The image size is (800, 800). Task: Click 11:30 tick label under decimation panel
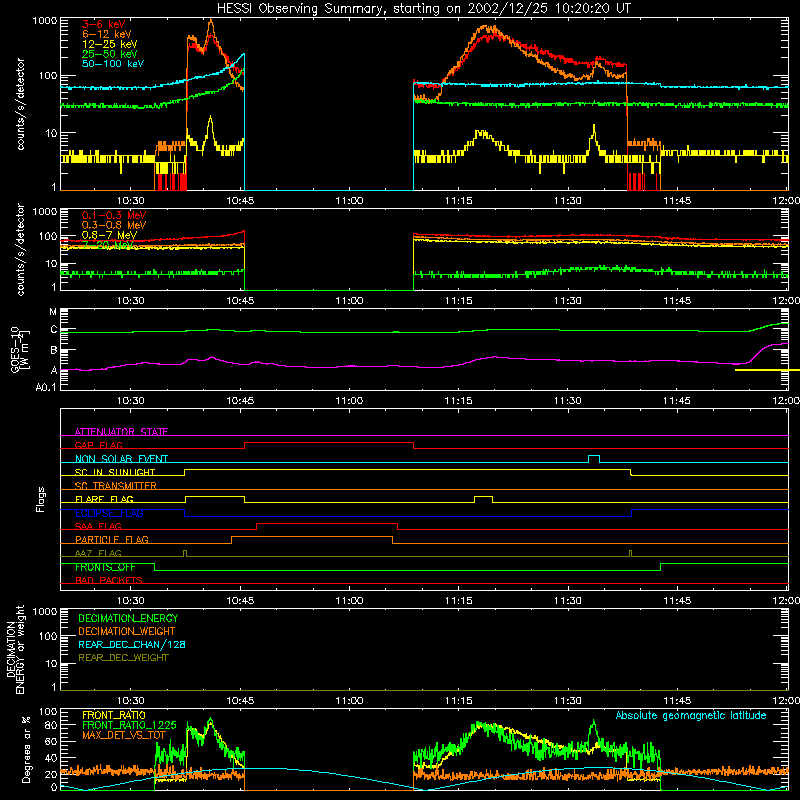567,701
